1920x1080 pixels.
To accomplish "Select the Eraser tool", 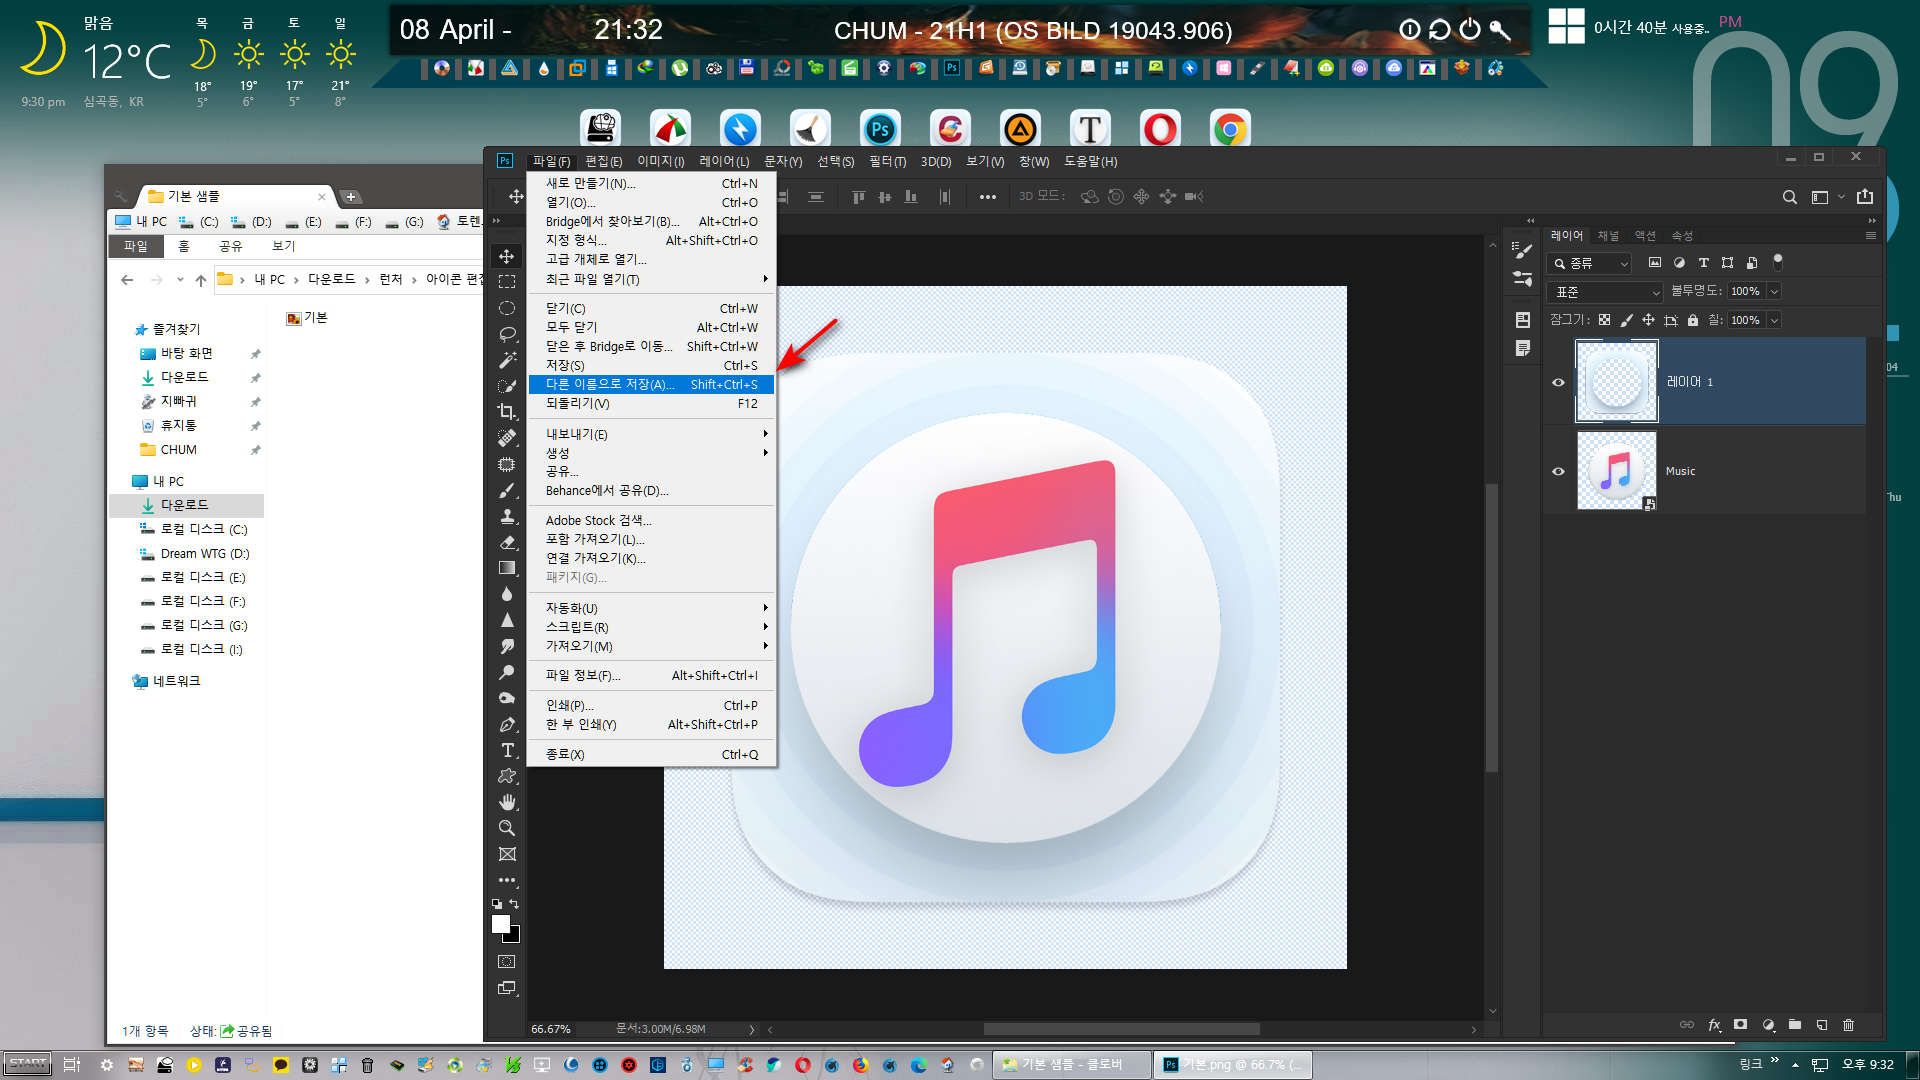I will tap(507, 542).
